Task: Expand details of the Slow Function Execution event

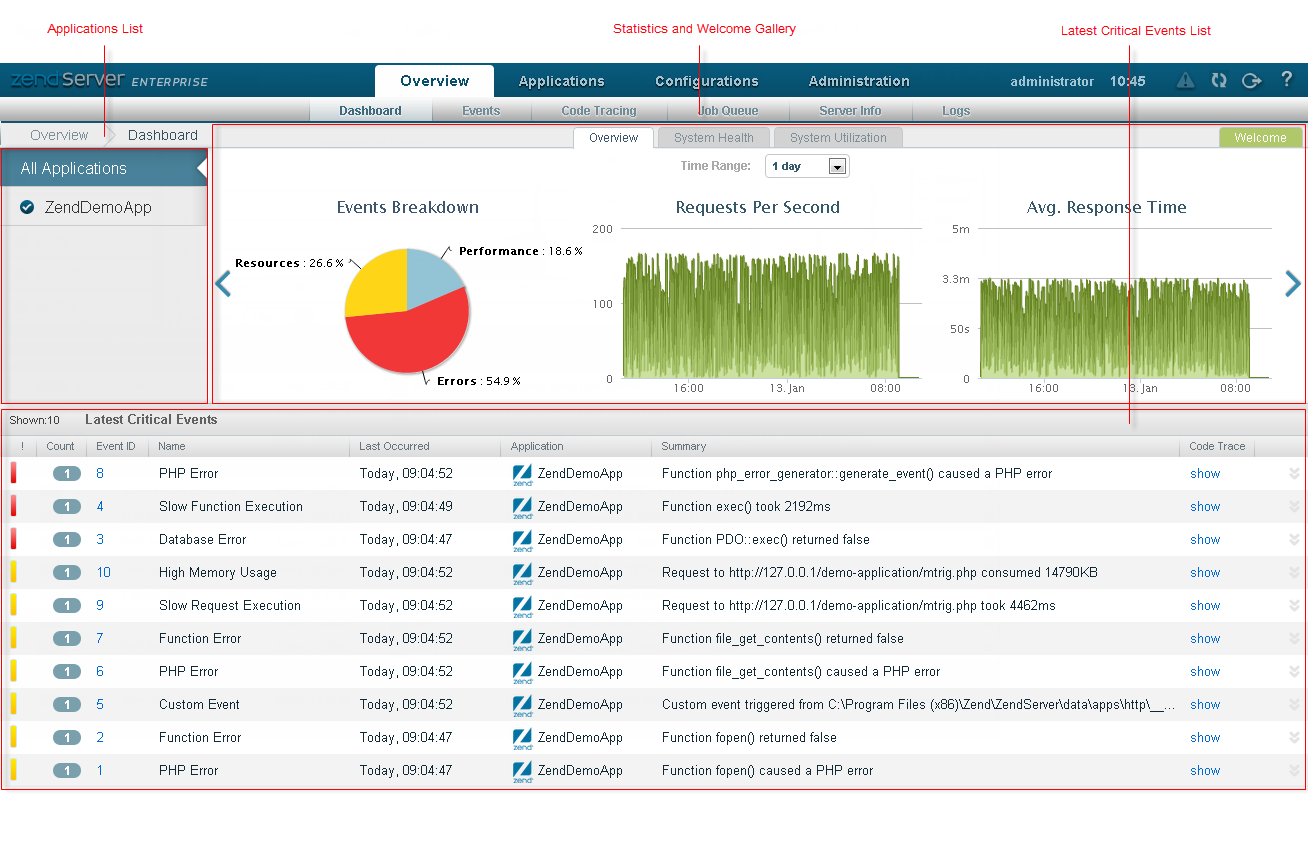Action: click(x=1294, y=507)
